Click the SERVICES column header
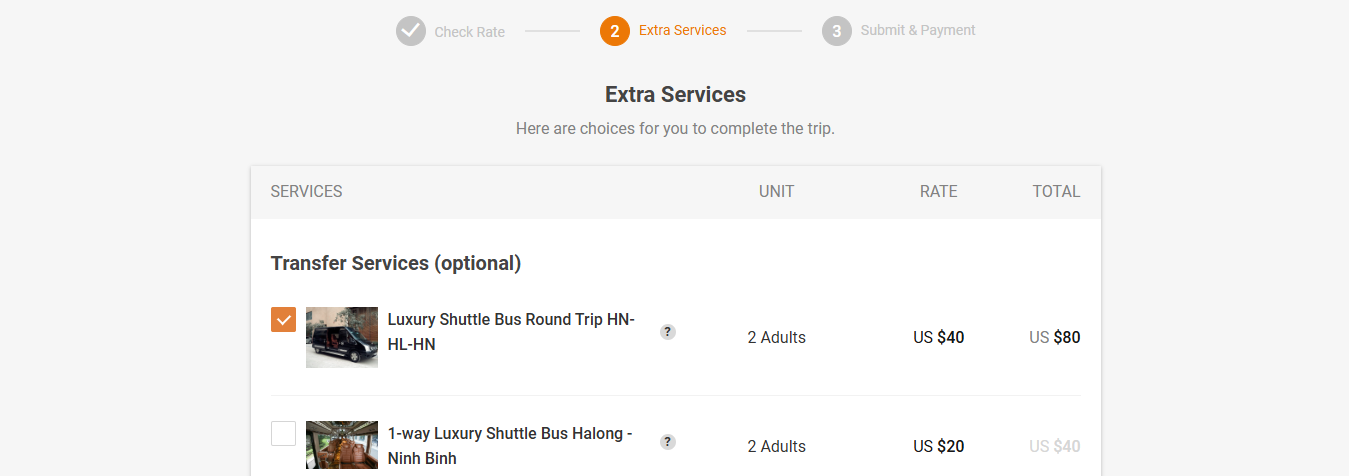 [306, 191]
